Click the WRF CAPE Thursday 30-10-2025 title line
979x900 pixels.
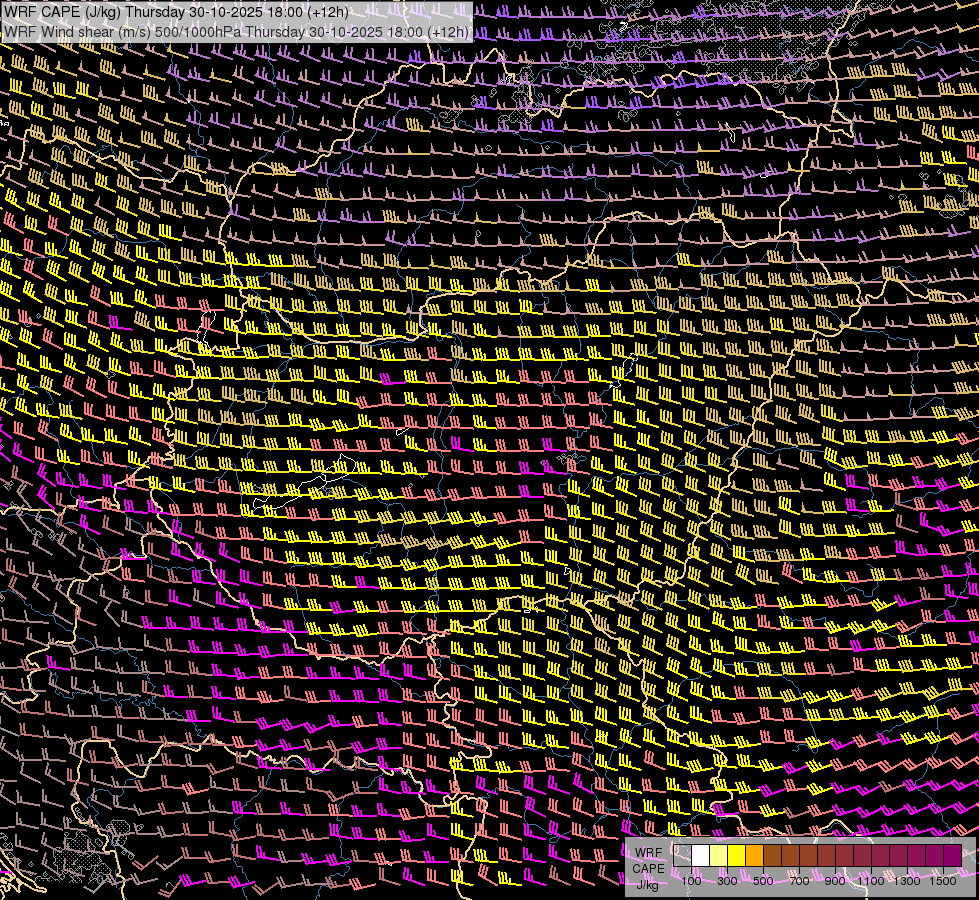pos(176,12)
